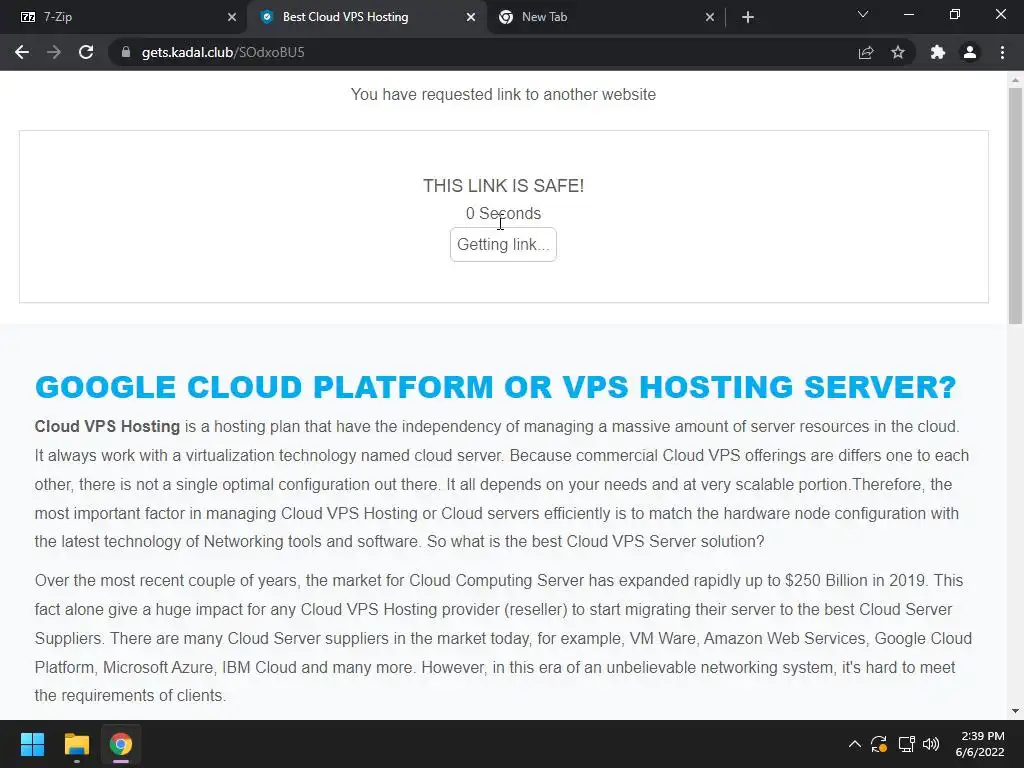Bookmark this page with star icon
The width and height of the screenshot is (1024, 768).
coord(898,52)
